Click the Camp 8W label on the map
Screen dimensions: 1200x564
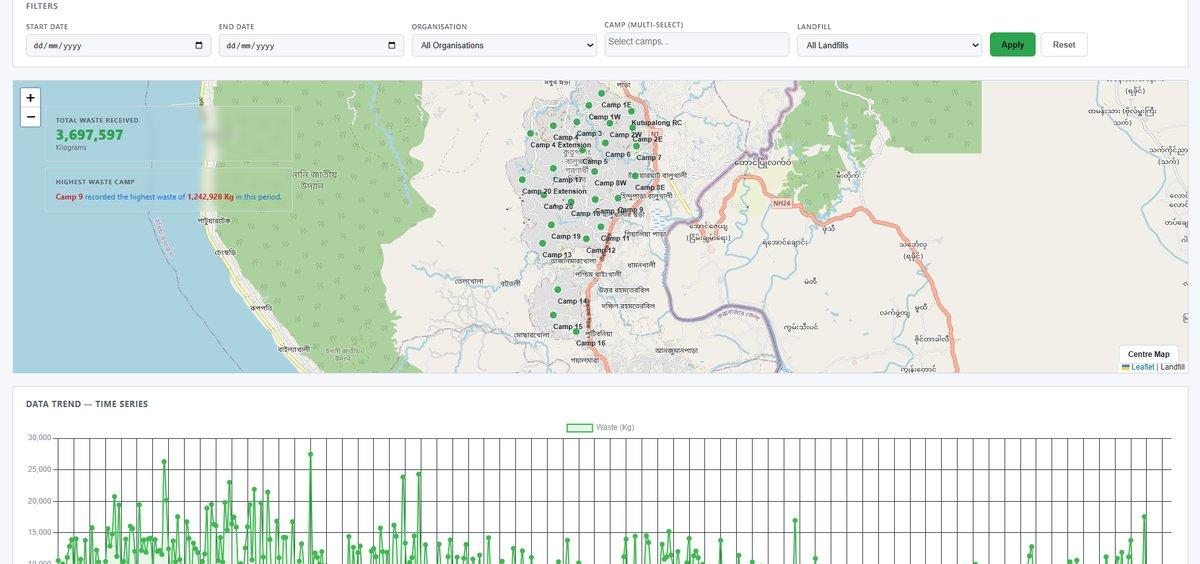pos(610,183)
